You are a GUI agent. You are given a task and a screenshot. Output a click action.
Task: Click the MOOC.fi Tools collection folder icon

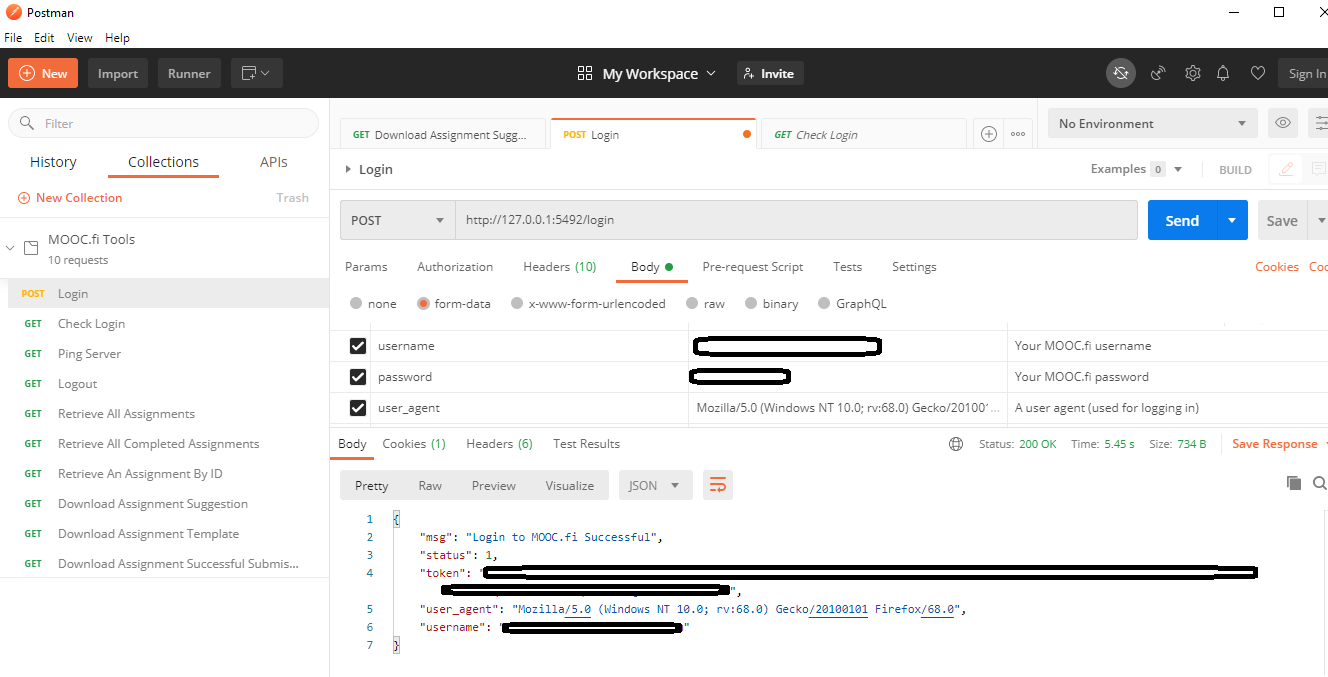coord(31,247)
